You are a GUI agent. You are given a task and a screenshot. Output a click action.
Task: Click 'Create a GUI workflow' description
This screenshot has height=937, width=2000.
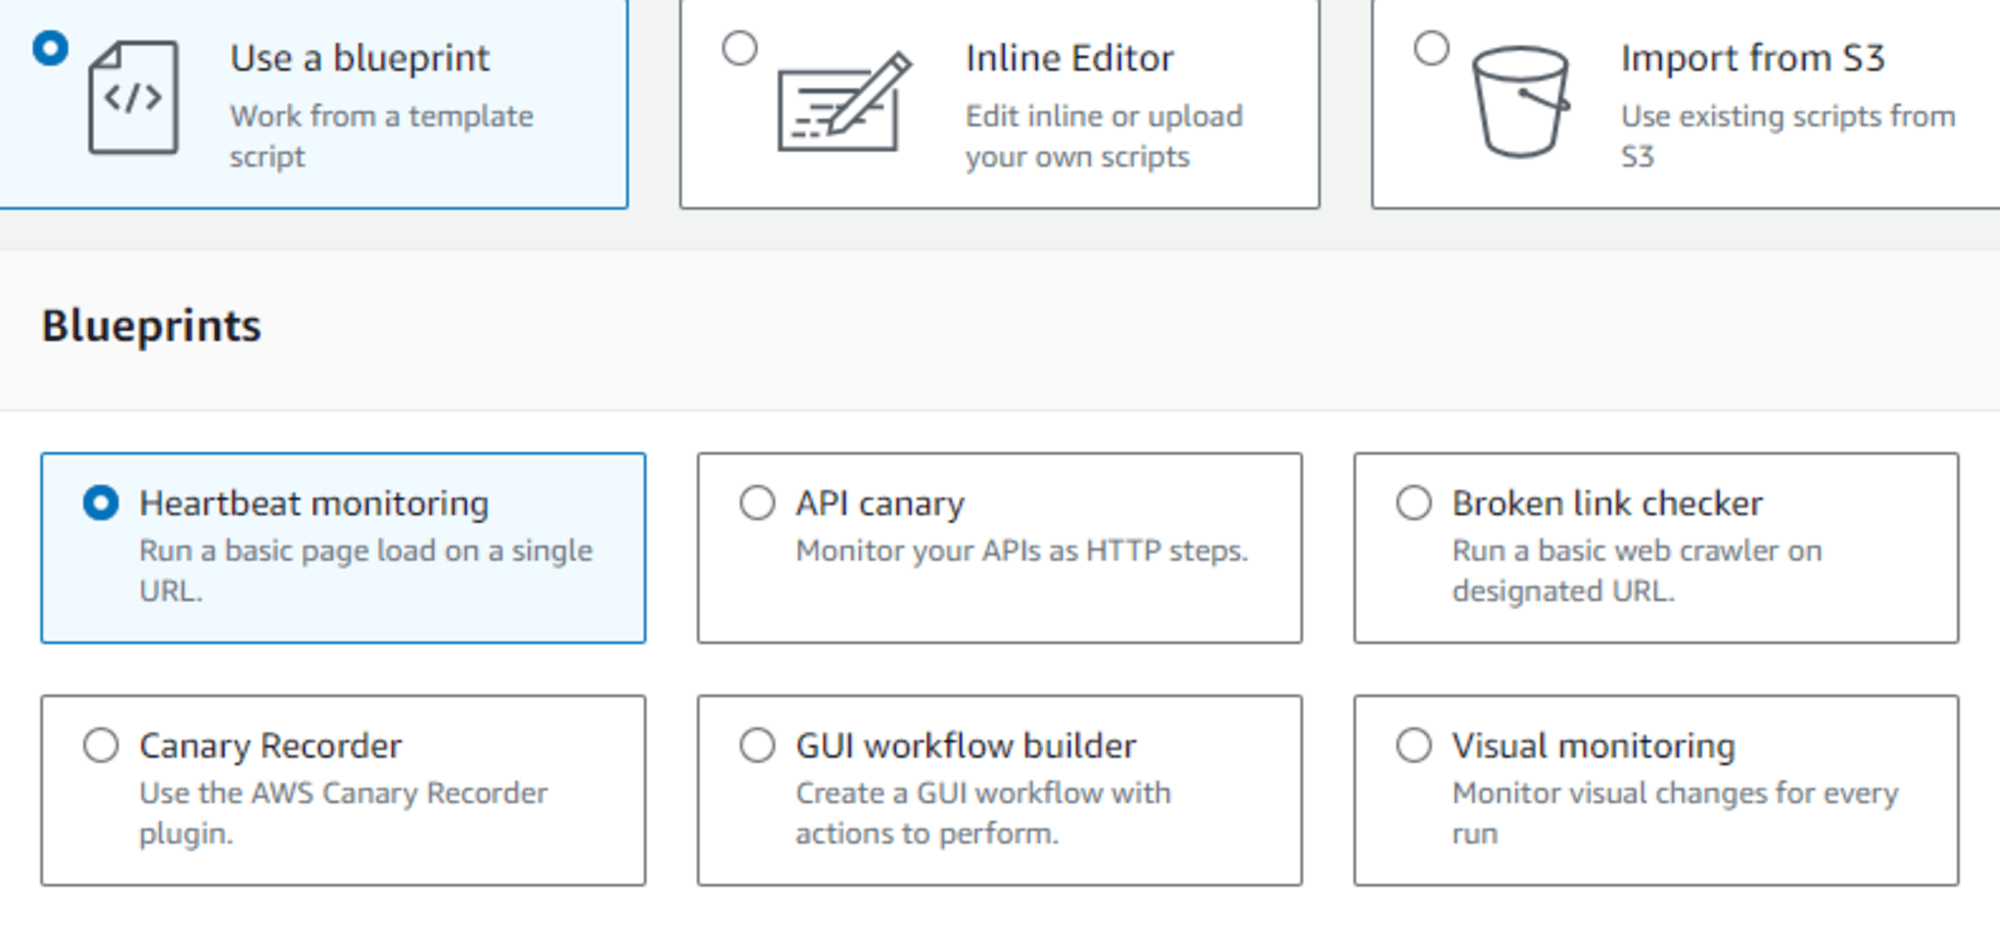point(983,812)
